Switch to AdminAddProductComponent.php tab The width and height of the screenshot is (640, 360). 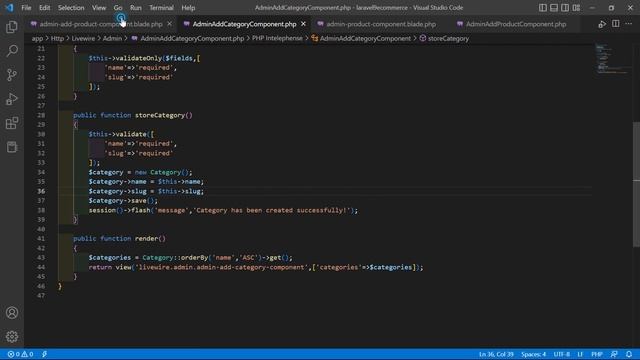pos(516,24)
